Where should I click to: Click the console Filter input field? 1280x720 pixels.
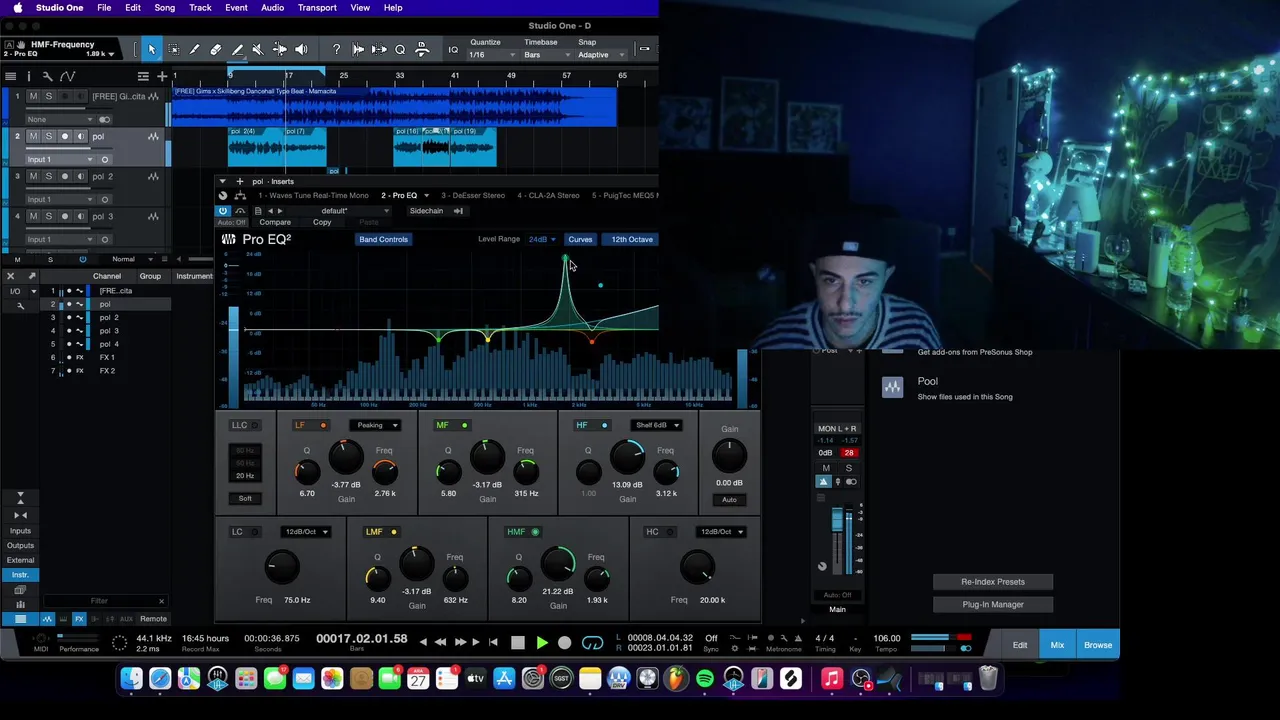click(x=100, y=601)
